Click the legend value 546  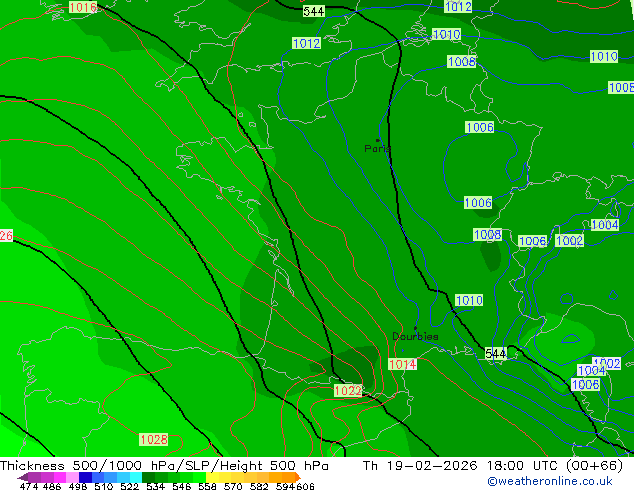click(182, 486)
